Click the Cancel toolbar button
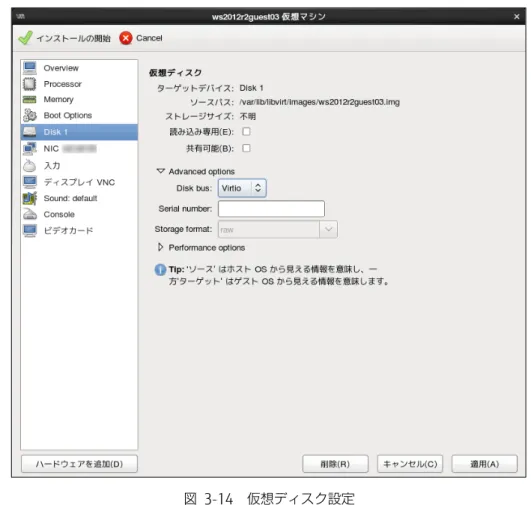Screen dimensions: 531x505 tap(141, 38)
